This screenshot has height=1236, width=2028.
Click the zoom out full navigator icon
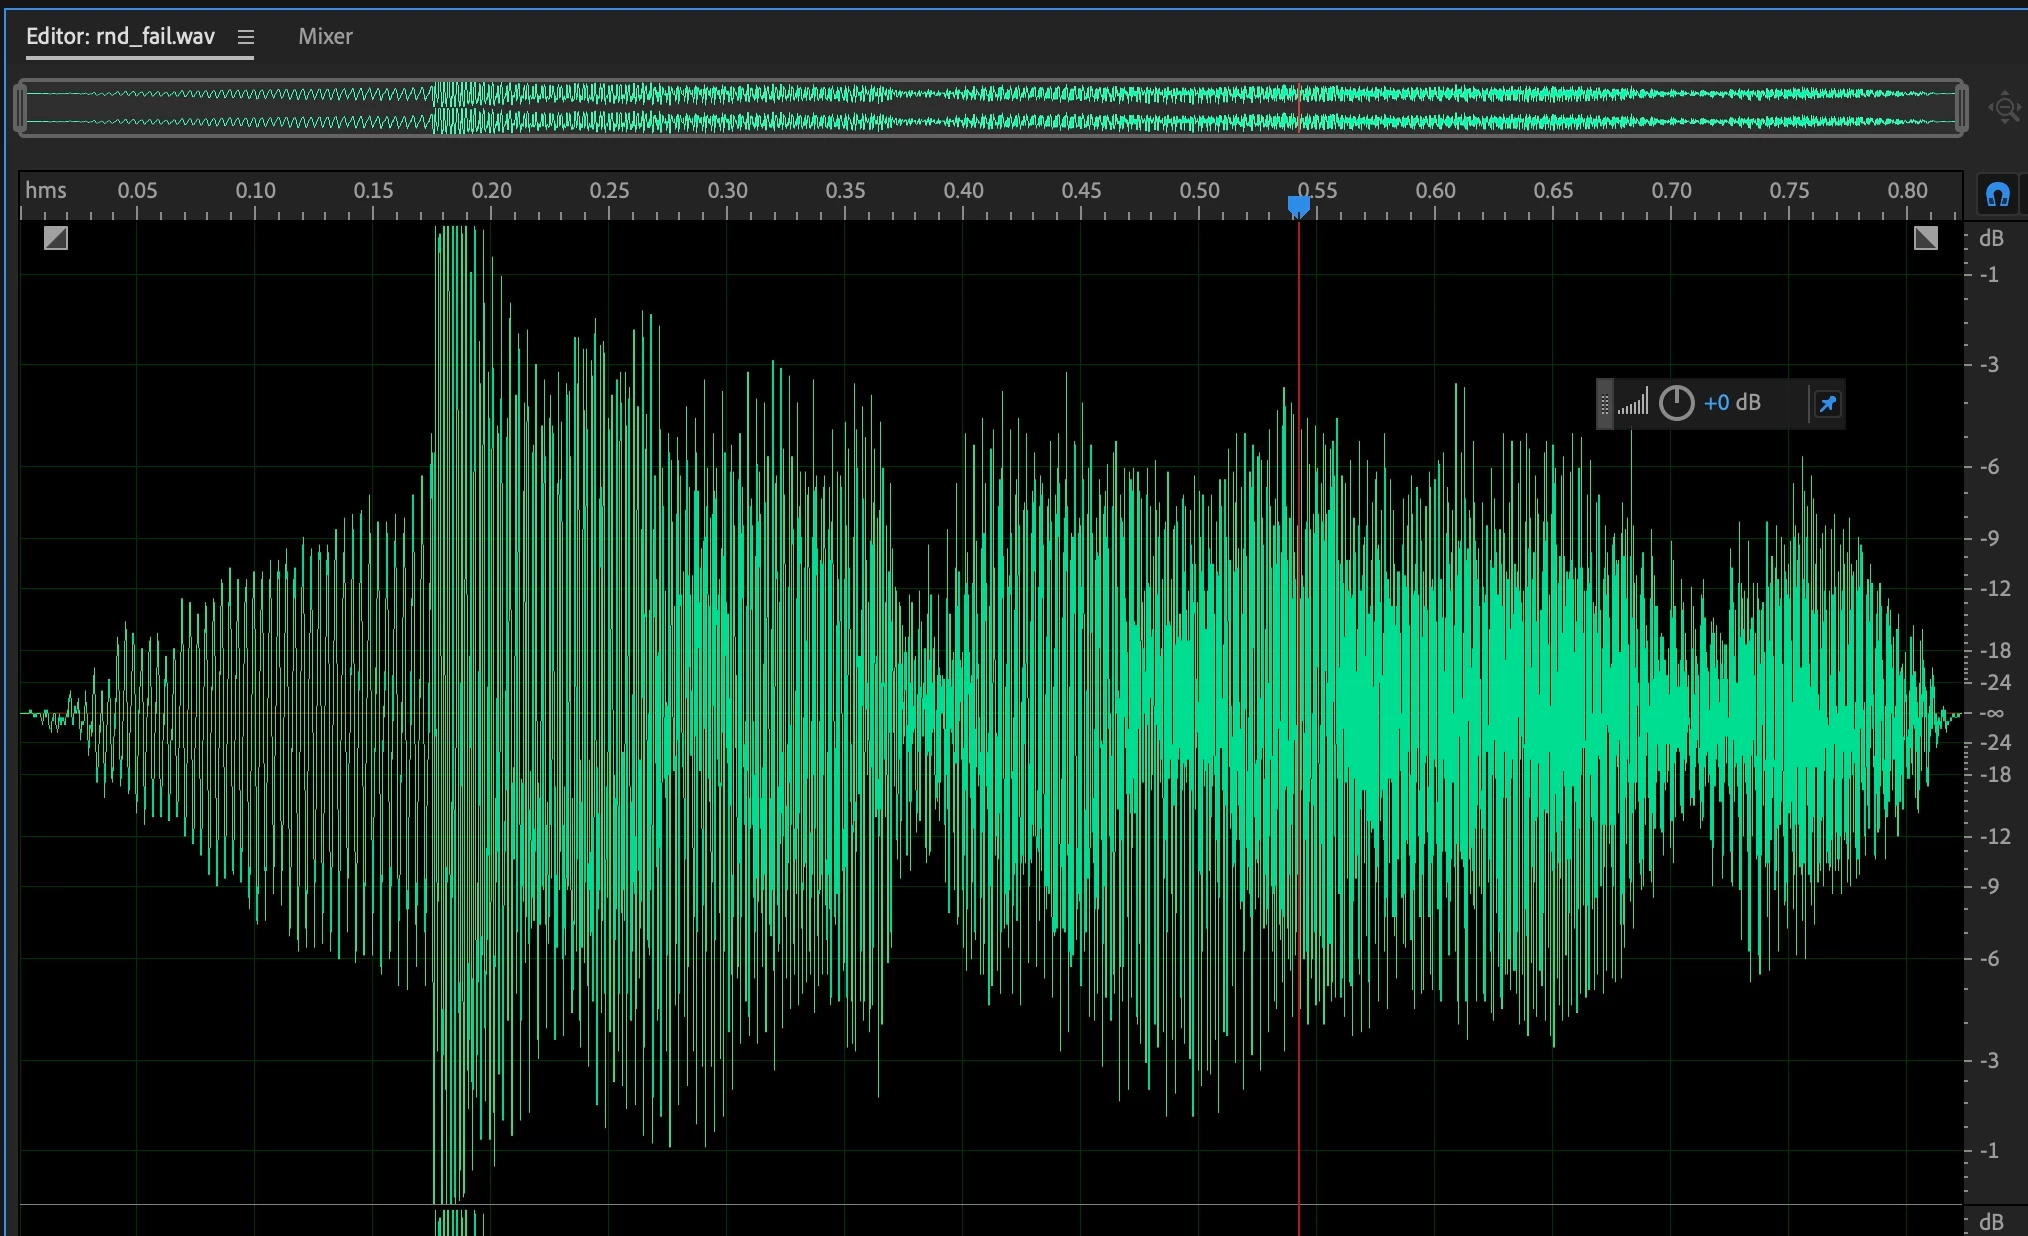(x=2005, y=108)
